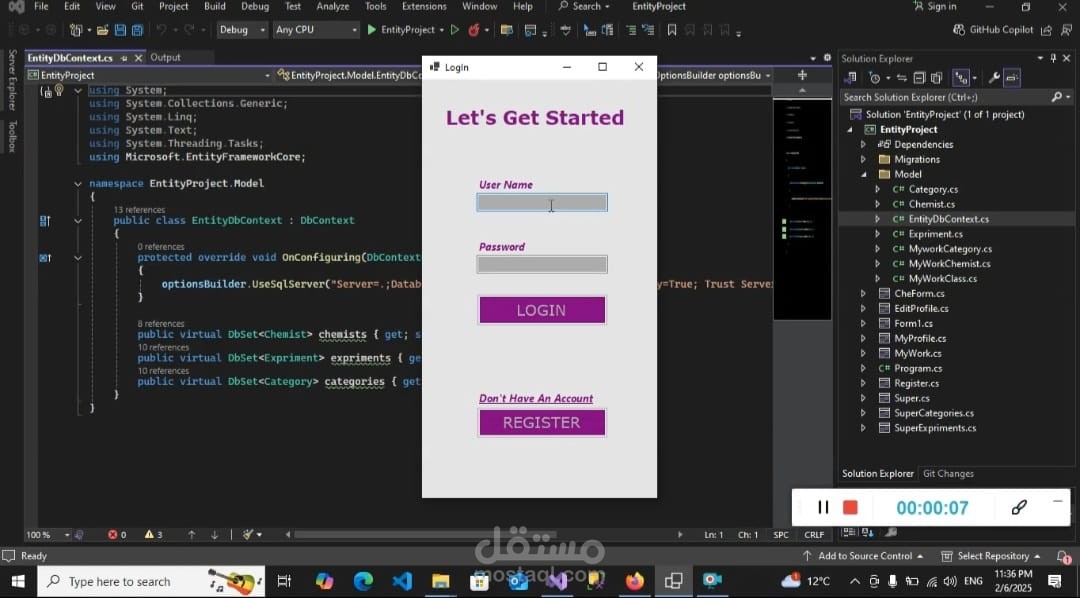Stop the screen recording with red square
Viewport: 1080px width, 598px height.
click(x=850, y=508)
